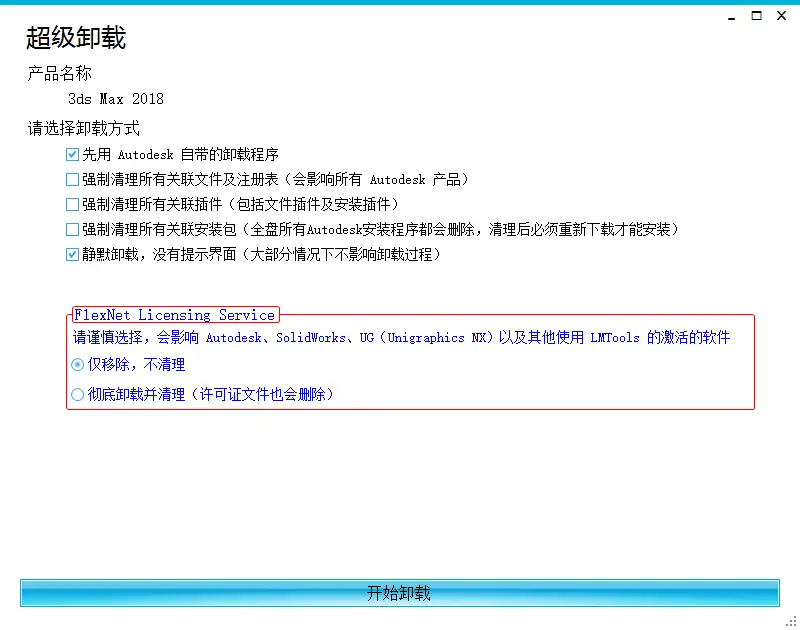
Task: Click the FlexNet Licensing Service group title
Action: tap(175, 315)
